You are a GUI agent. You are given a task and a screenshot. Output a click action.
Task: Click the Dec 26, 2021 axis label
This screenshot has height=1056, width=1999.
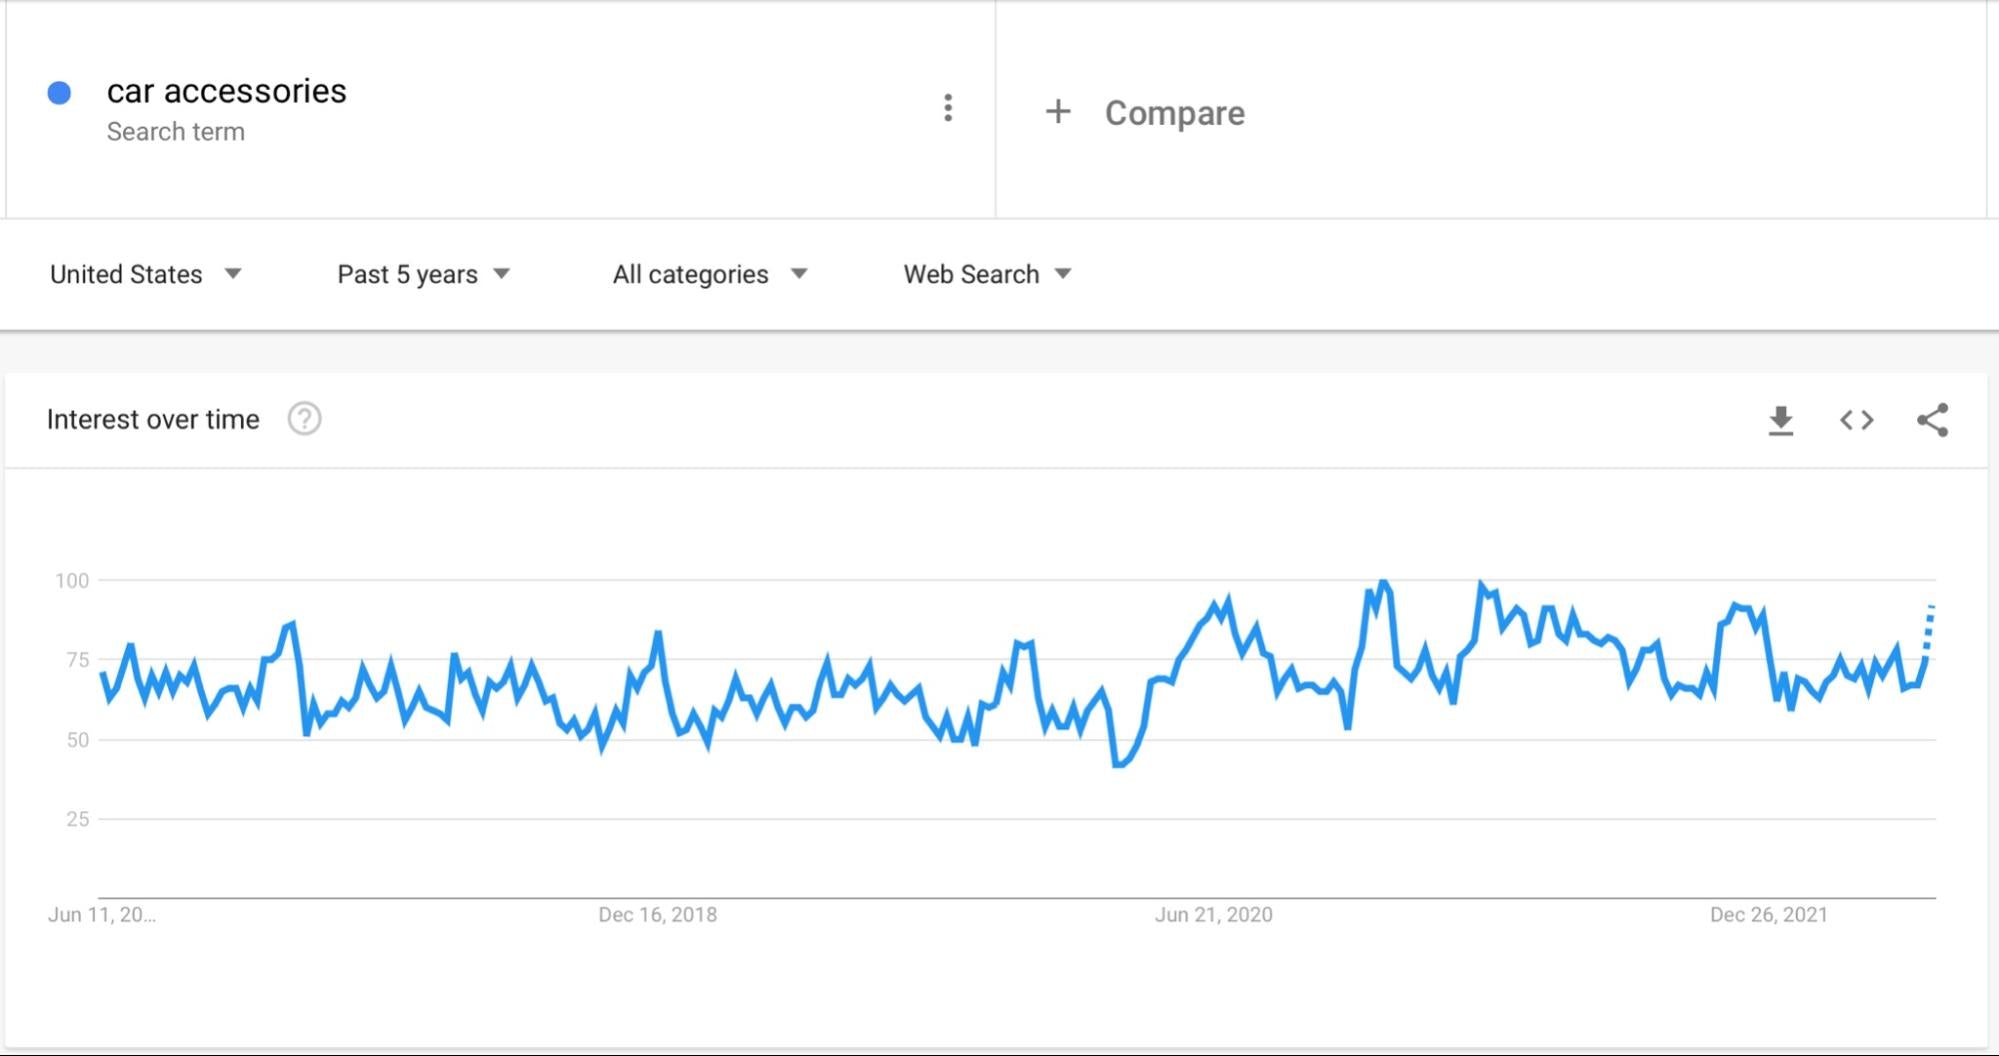(x=1768, y=914)
